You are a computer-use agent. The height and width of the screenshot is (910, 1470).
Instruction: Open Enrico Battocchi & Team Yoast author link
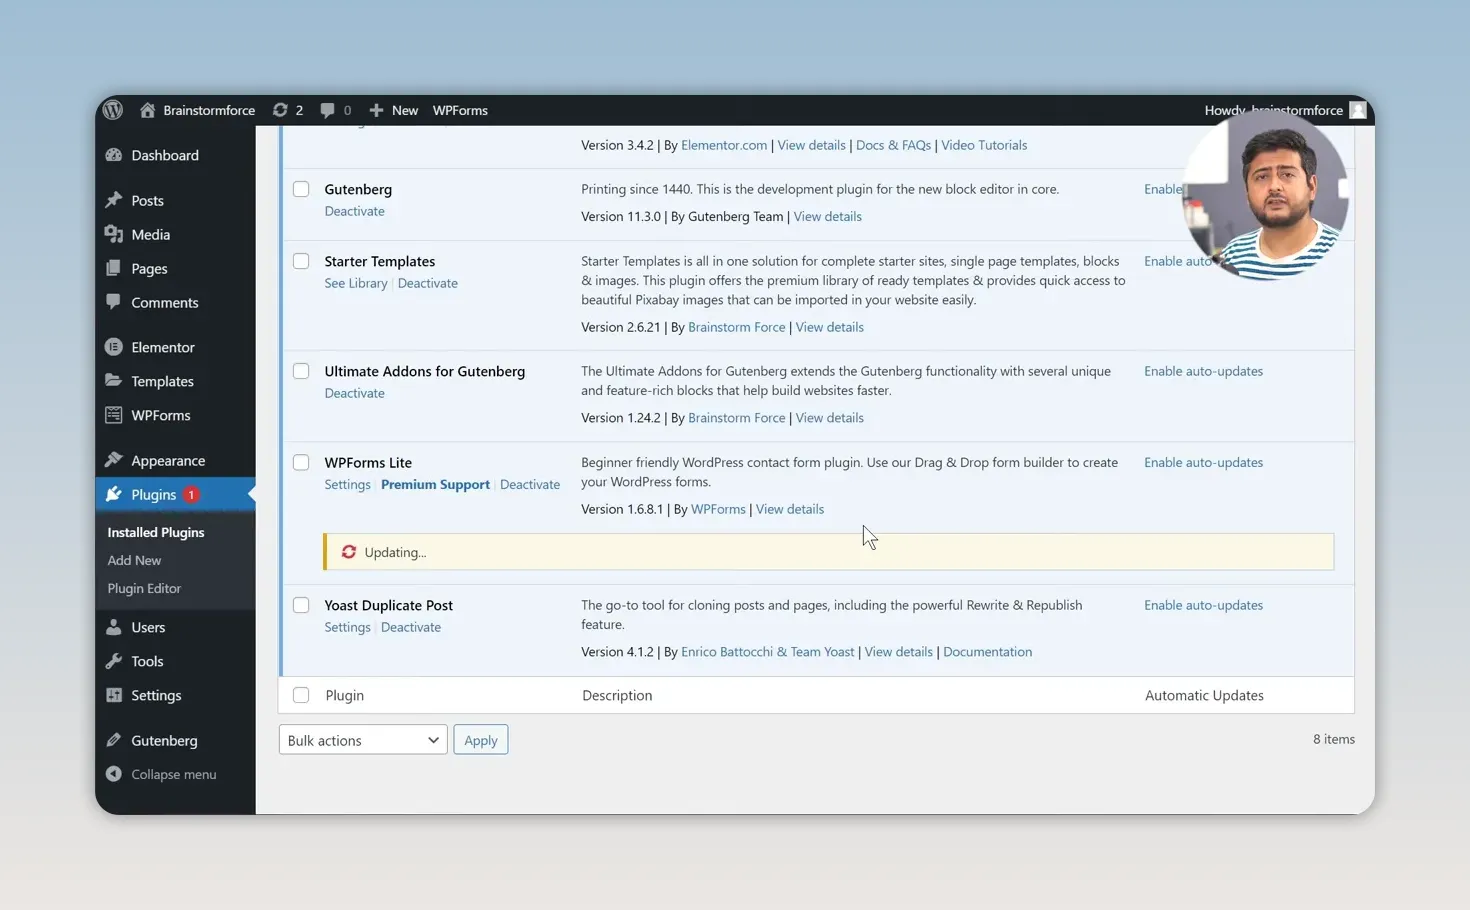click(x=768, y=652)
